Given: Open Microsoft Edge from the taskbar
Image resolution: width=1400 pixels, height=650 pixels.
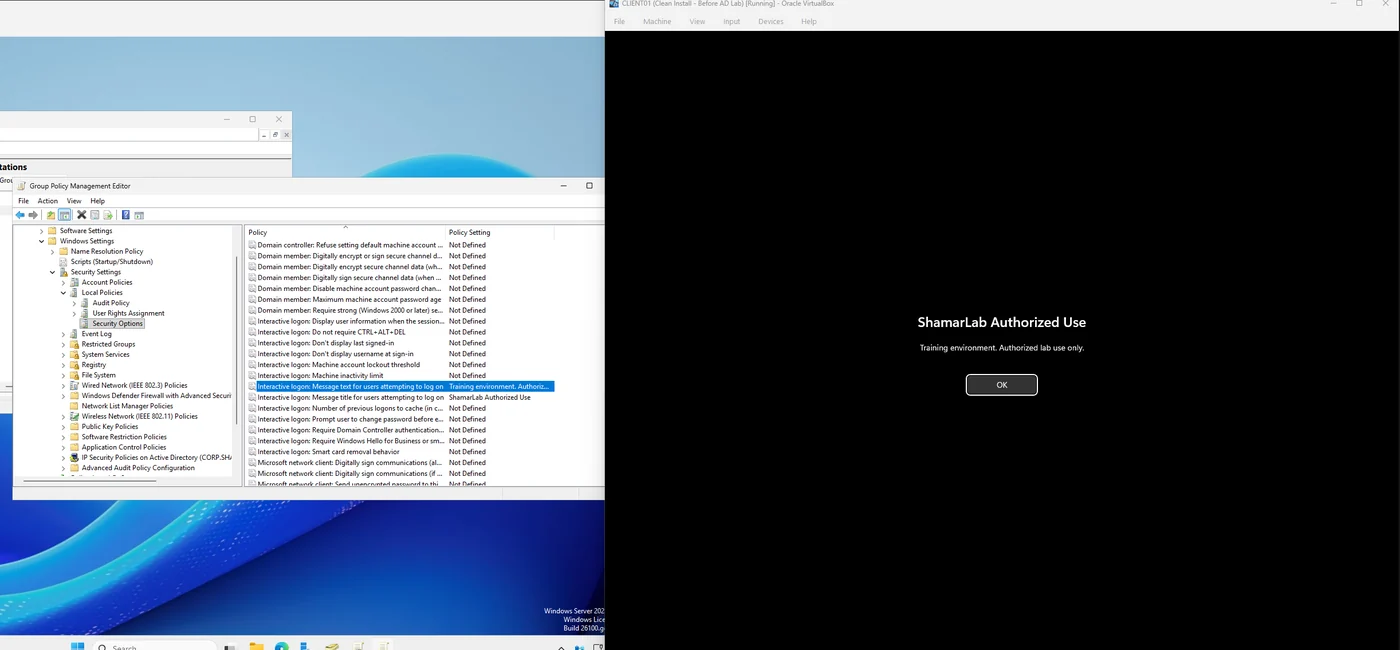Looking at the screenshot, I should point(282,646).
